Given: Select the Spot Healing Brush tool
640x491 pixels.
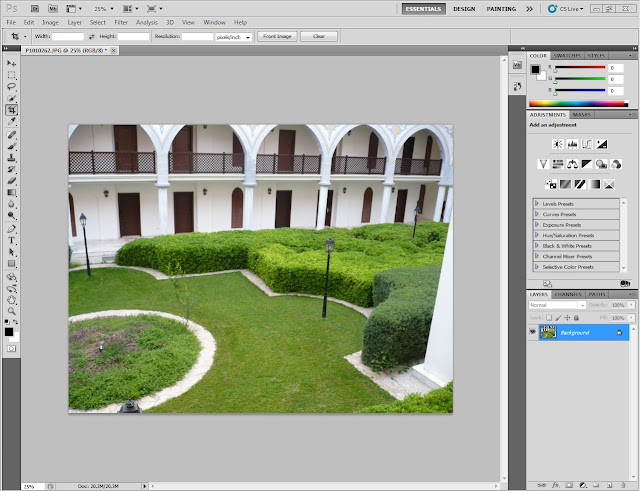Looking at the screenshot, I should point(11,135).
